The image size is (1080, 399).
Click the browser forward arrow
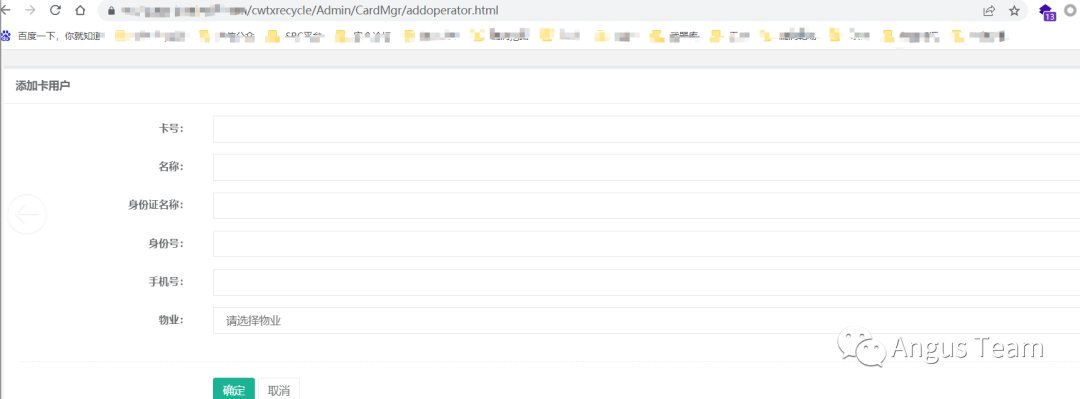(30, 10)
